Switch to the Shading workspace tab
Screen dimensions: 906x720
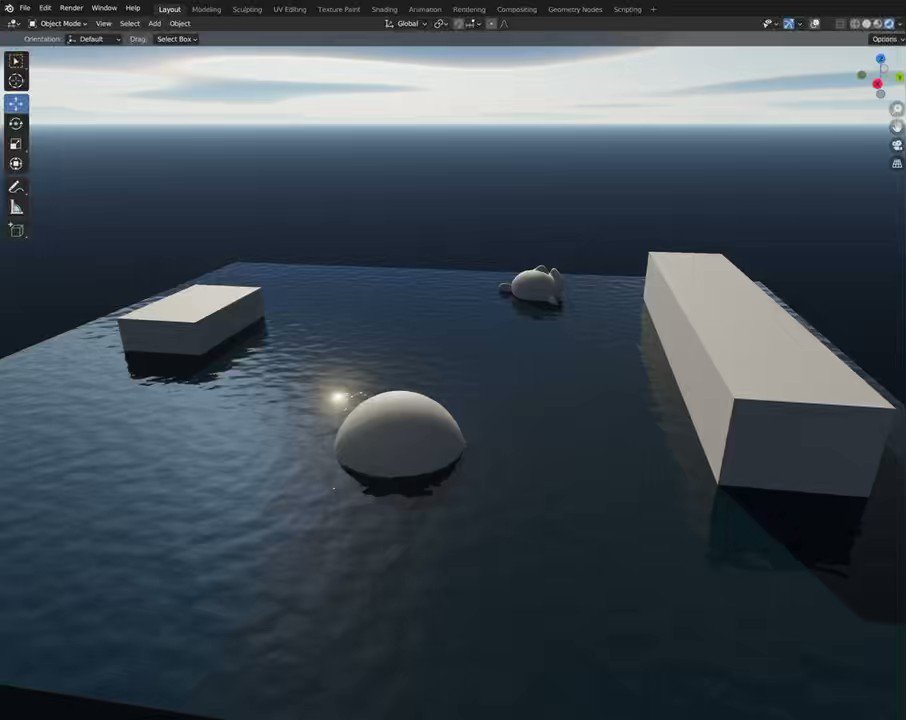pyautogui.click(x=384, y=9)
